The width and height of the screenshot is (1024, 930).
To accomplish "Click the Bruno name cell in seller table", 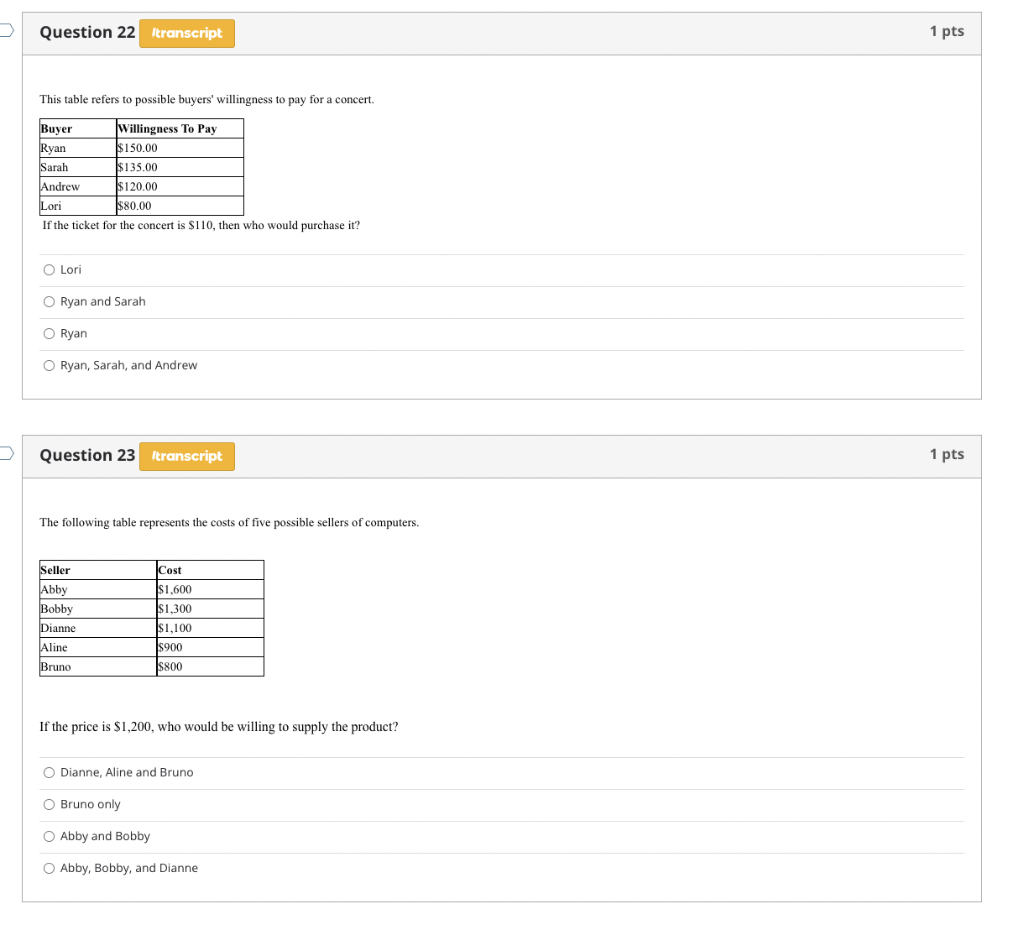I will pyautogui.click(x=98, y=667).
